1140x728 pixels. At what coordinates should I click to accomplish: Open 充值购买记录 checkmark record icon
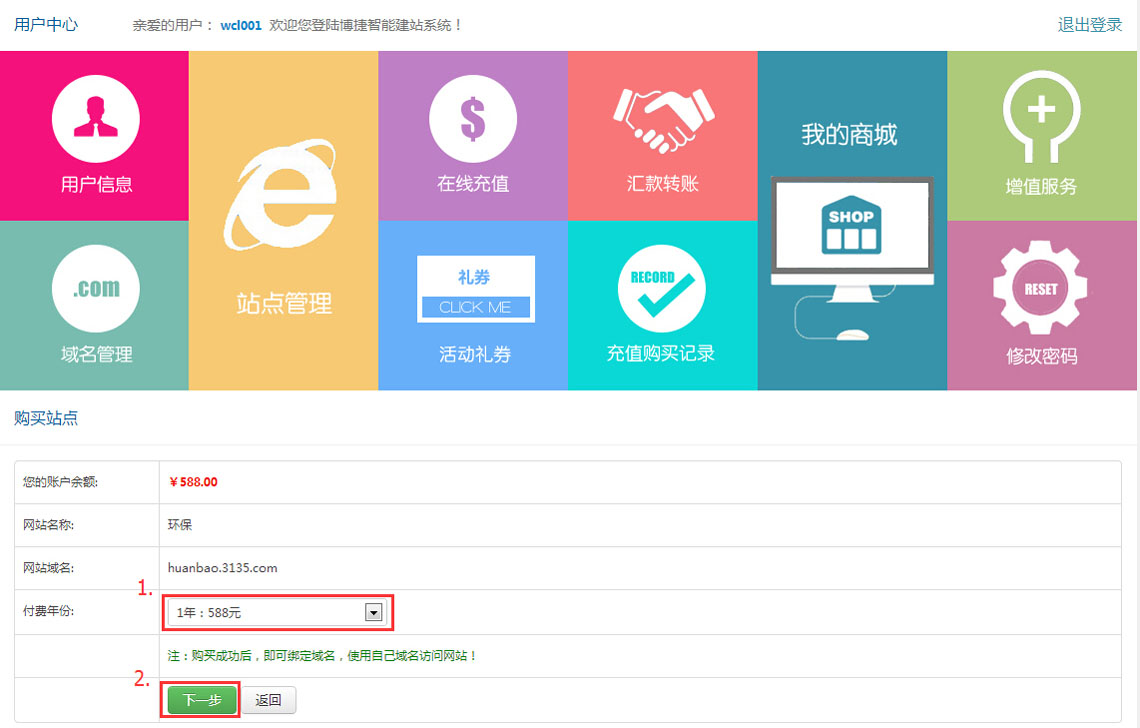(x=661, y=288)
